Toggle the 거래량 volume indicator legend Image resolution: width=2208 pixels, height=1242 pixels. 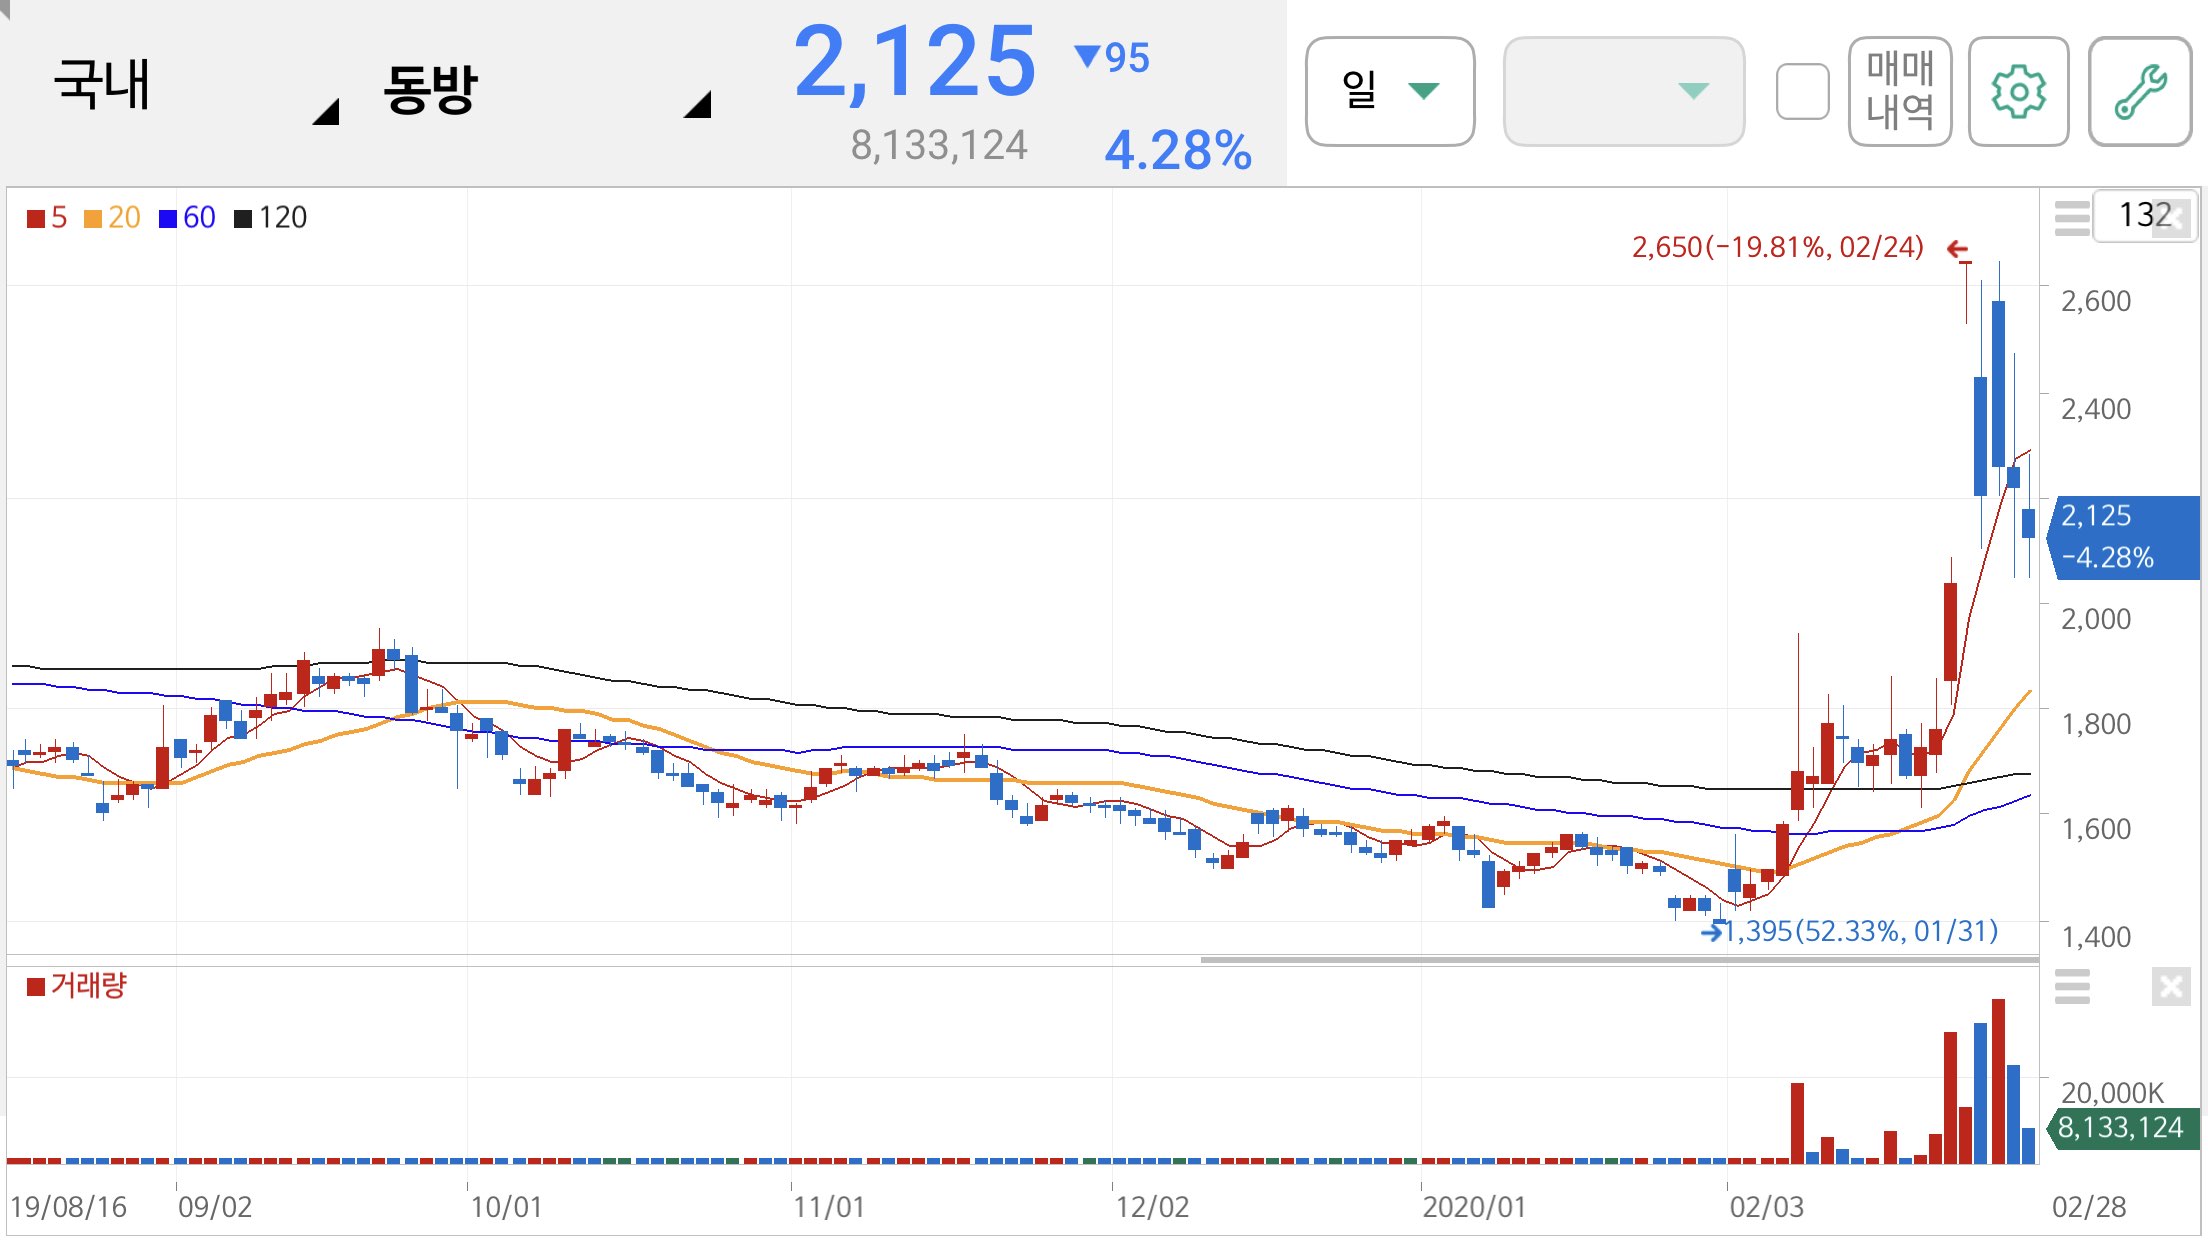(x=77, y=986)
